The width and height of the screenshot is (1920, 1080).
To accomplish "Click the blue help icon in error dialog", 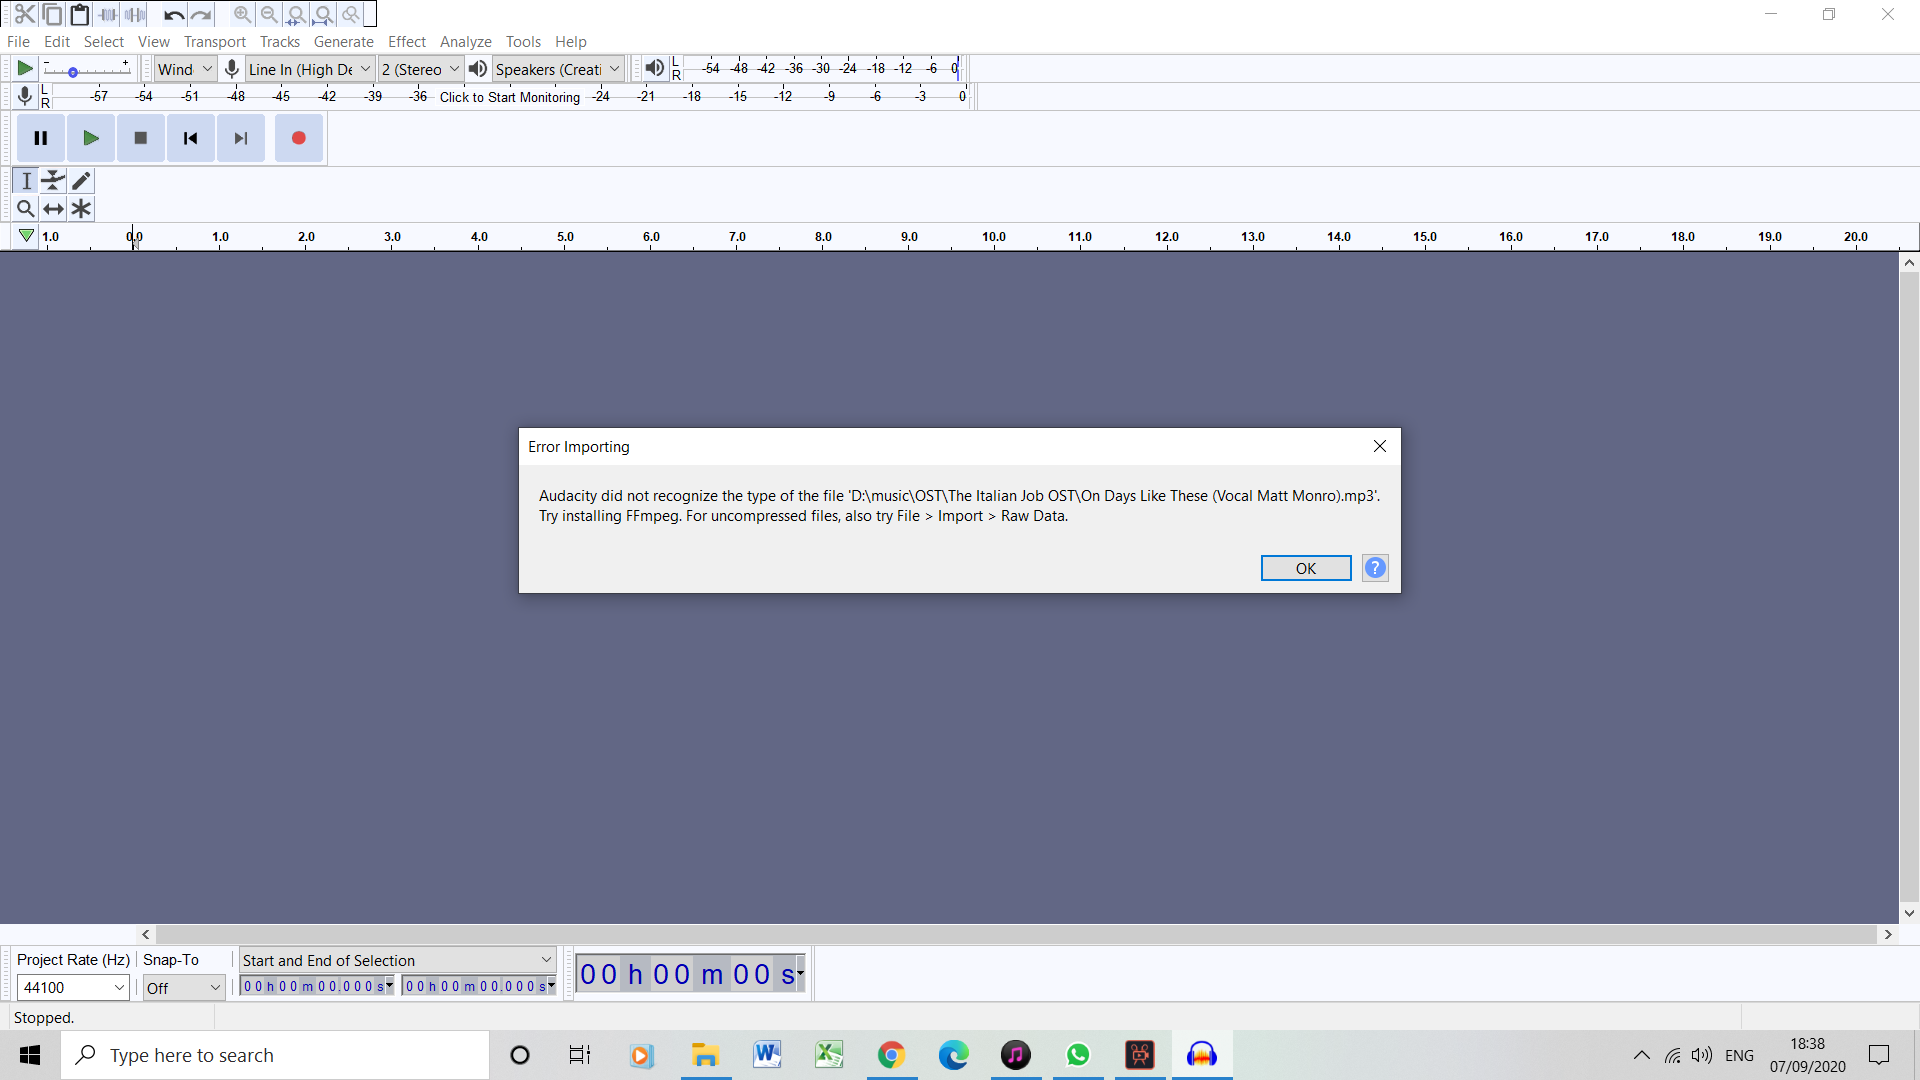I will tap(1375, 568).
